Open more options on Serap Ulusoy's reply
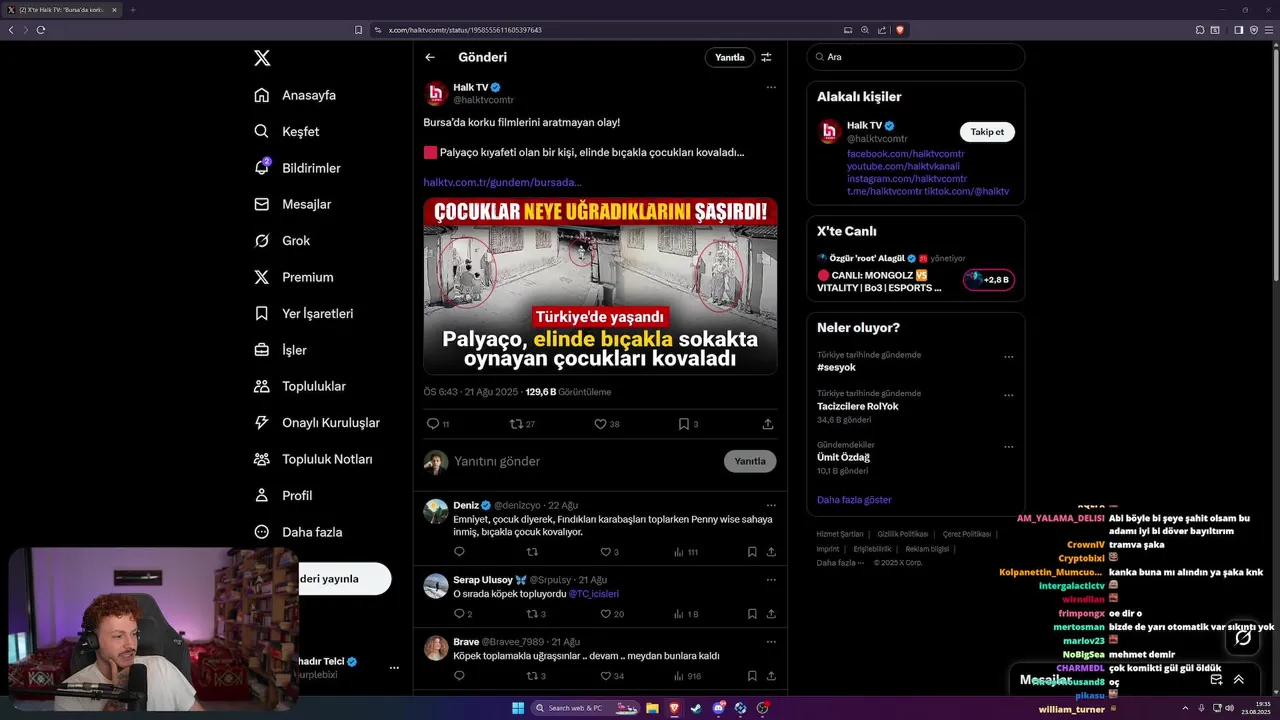 [x=770, y=579]
